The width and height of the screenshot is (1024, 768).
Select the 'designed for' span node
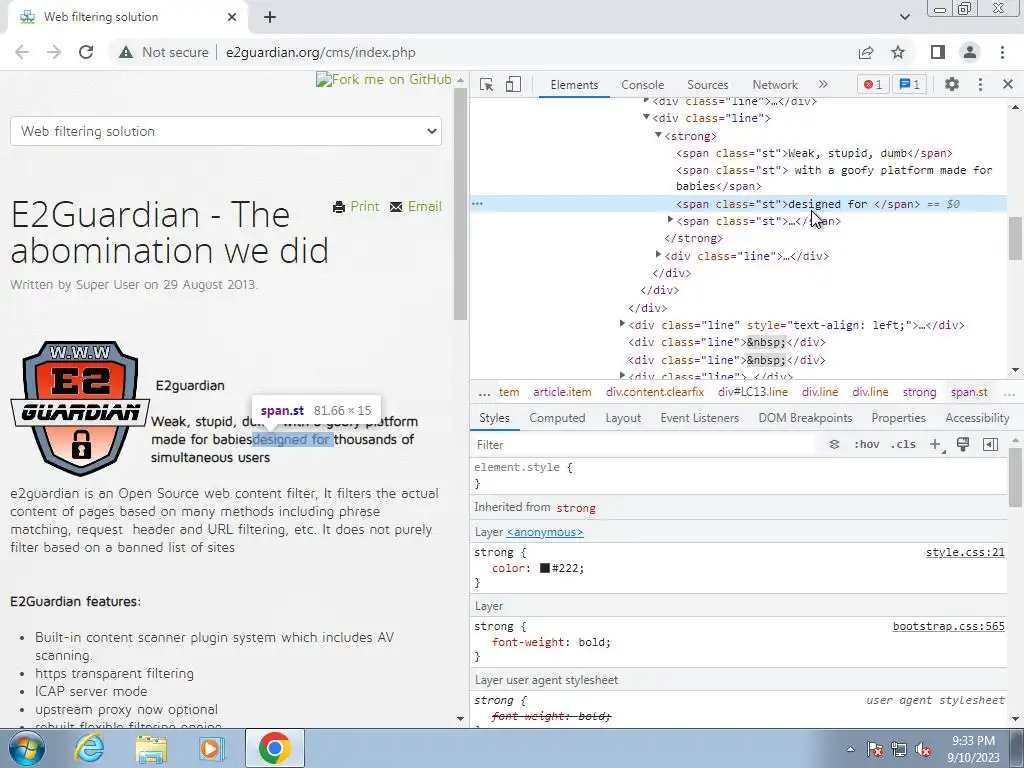click(797, 204)
